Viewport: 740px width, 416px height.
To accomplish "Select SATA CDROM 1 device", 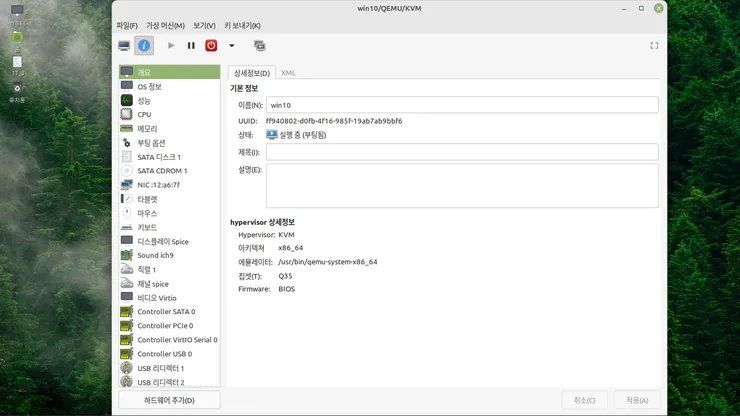I will point(169,171).
